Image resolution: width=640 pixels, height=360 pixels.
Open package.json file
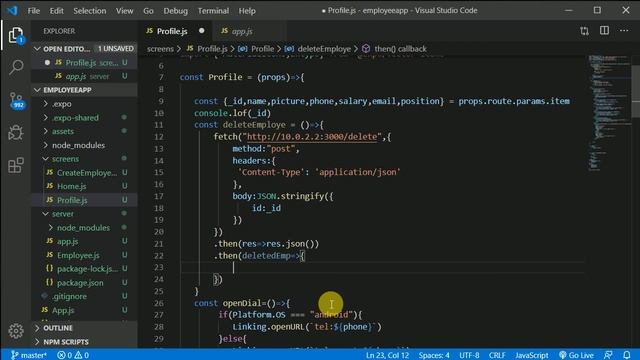[84, 282]
